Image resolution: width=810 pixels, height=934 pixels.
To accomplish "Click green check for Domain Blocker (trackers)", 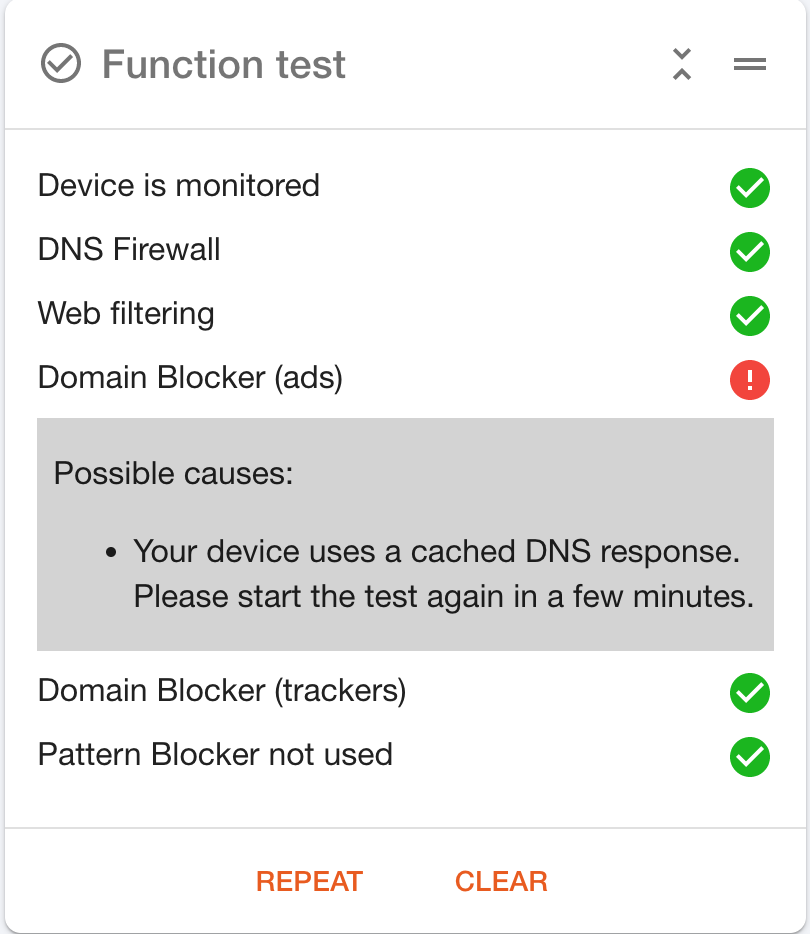I will pos(750,693).
